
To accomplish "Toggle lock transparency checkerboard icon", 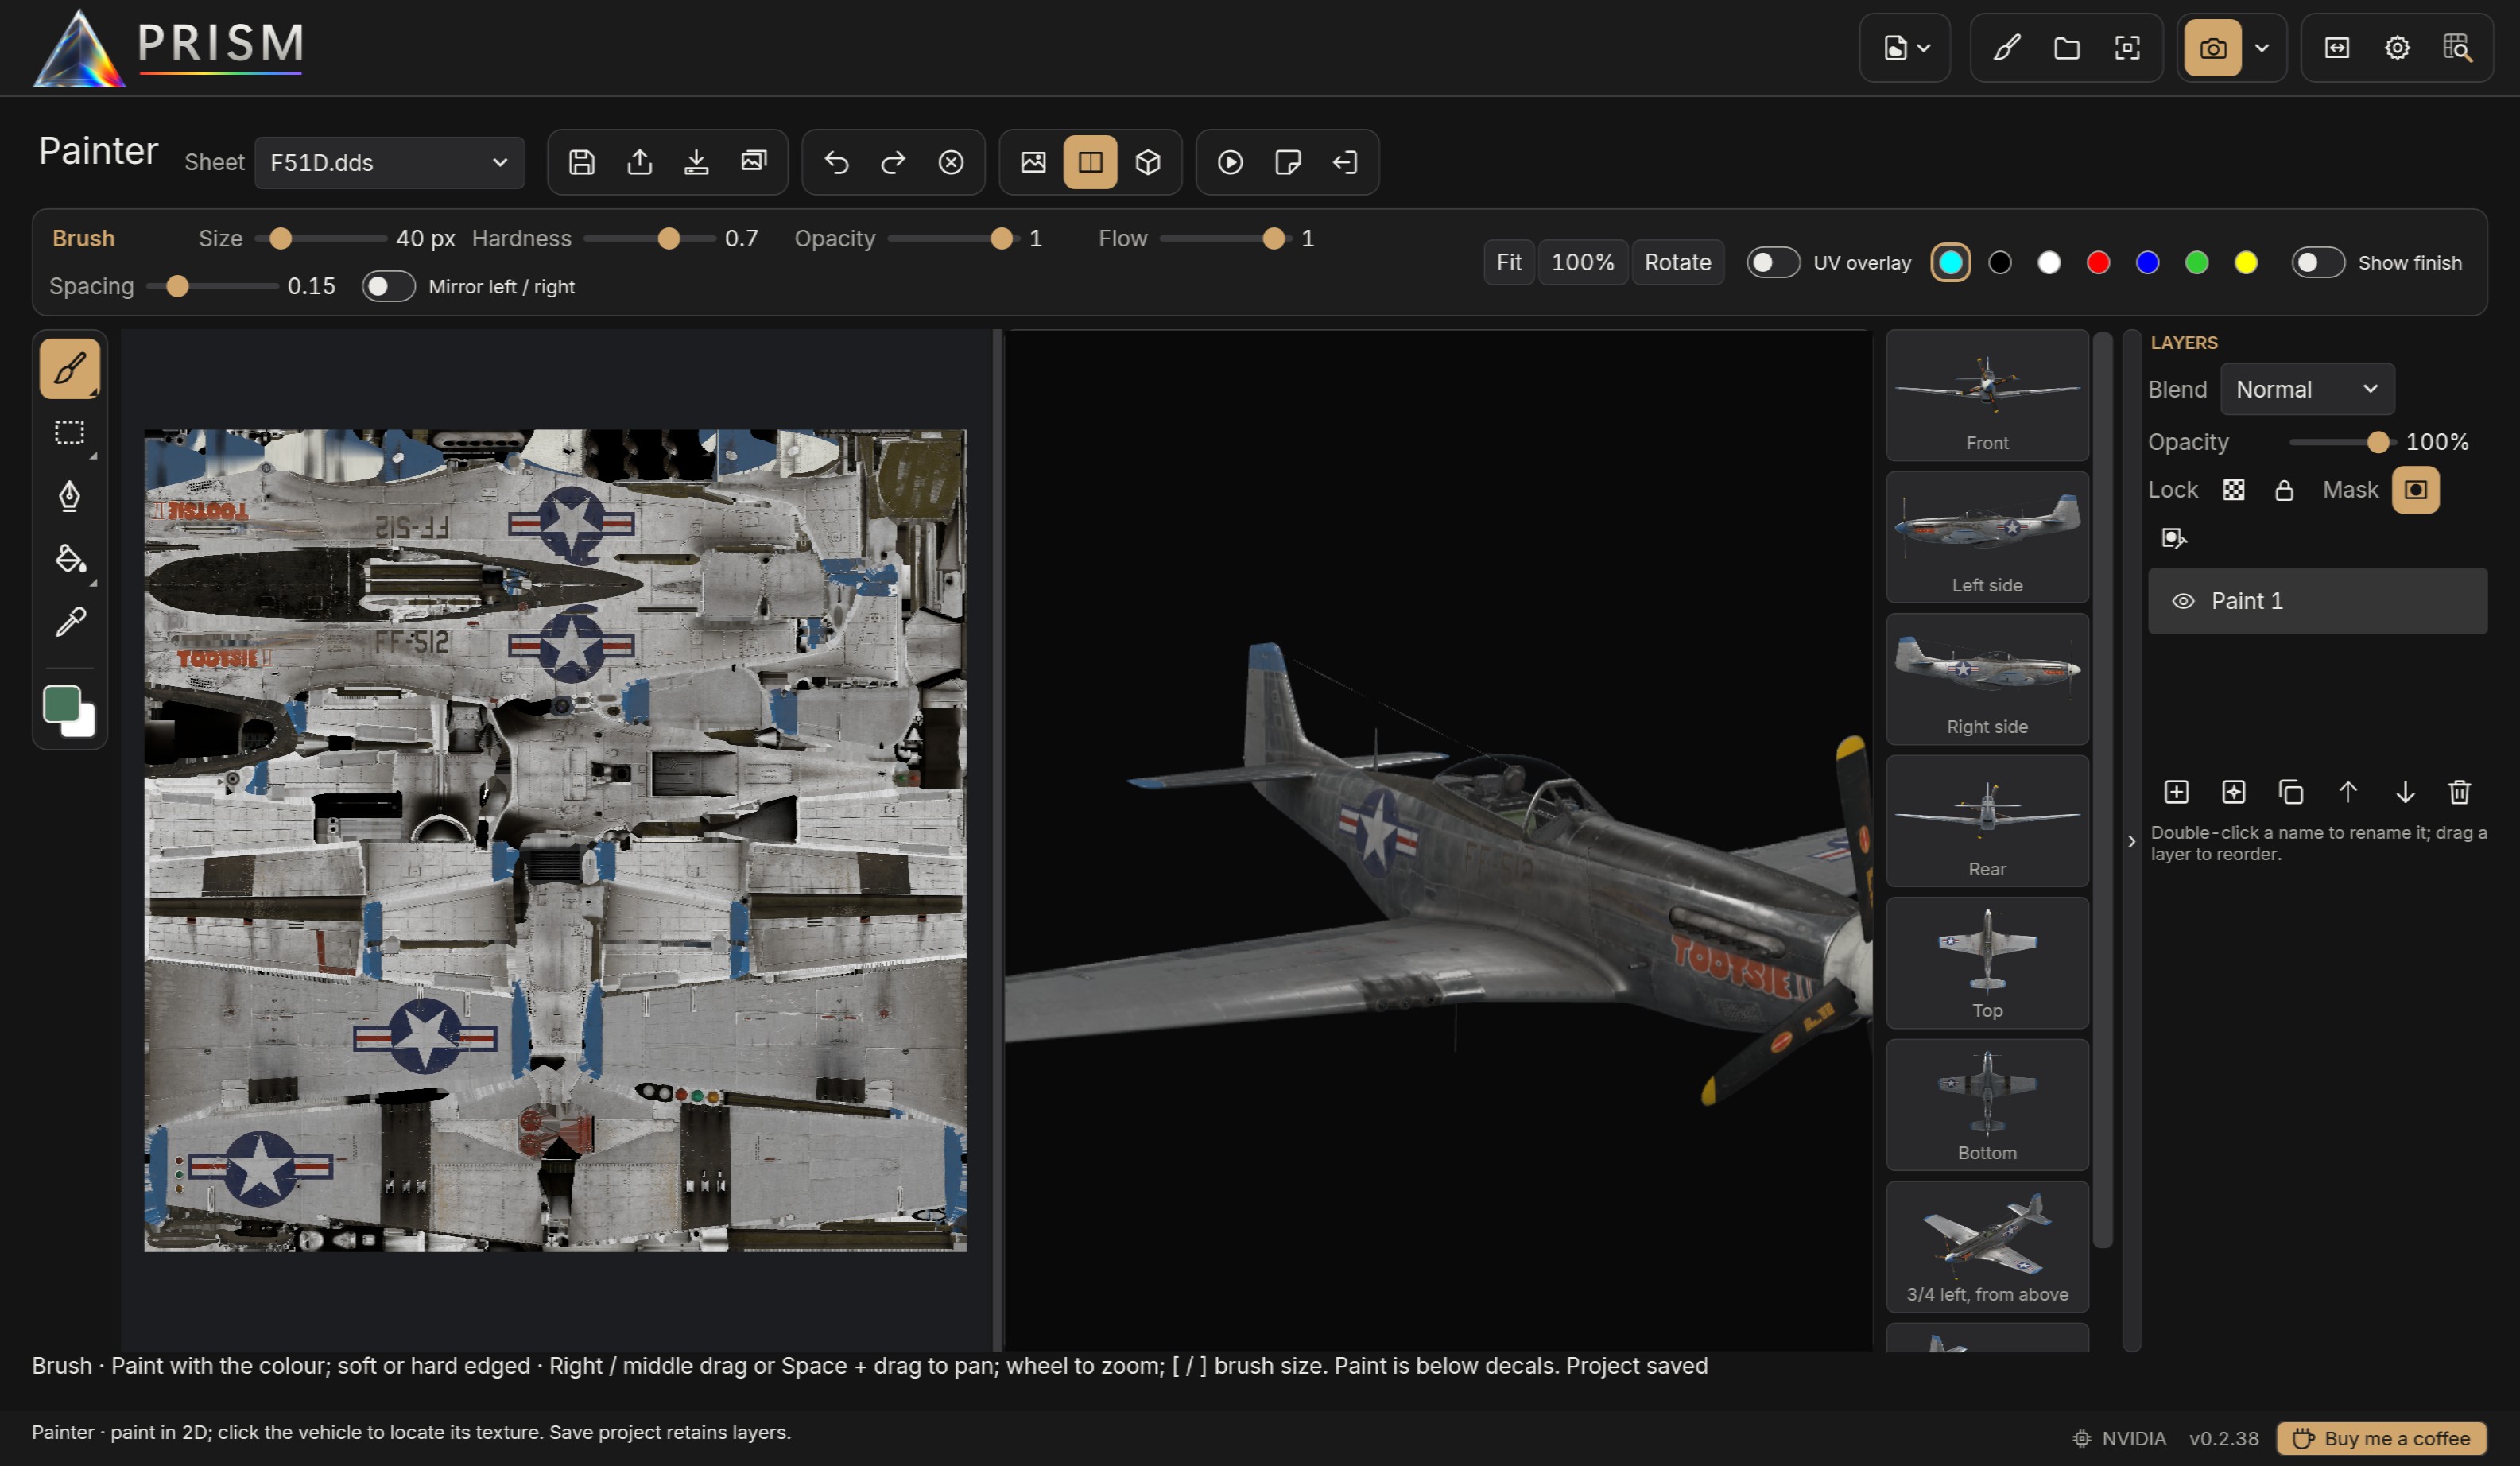I will [2233, 489].
